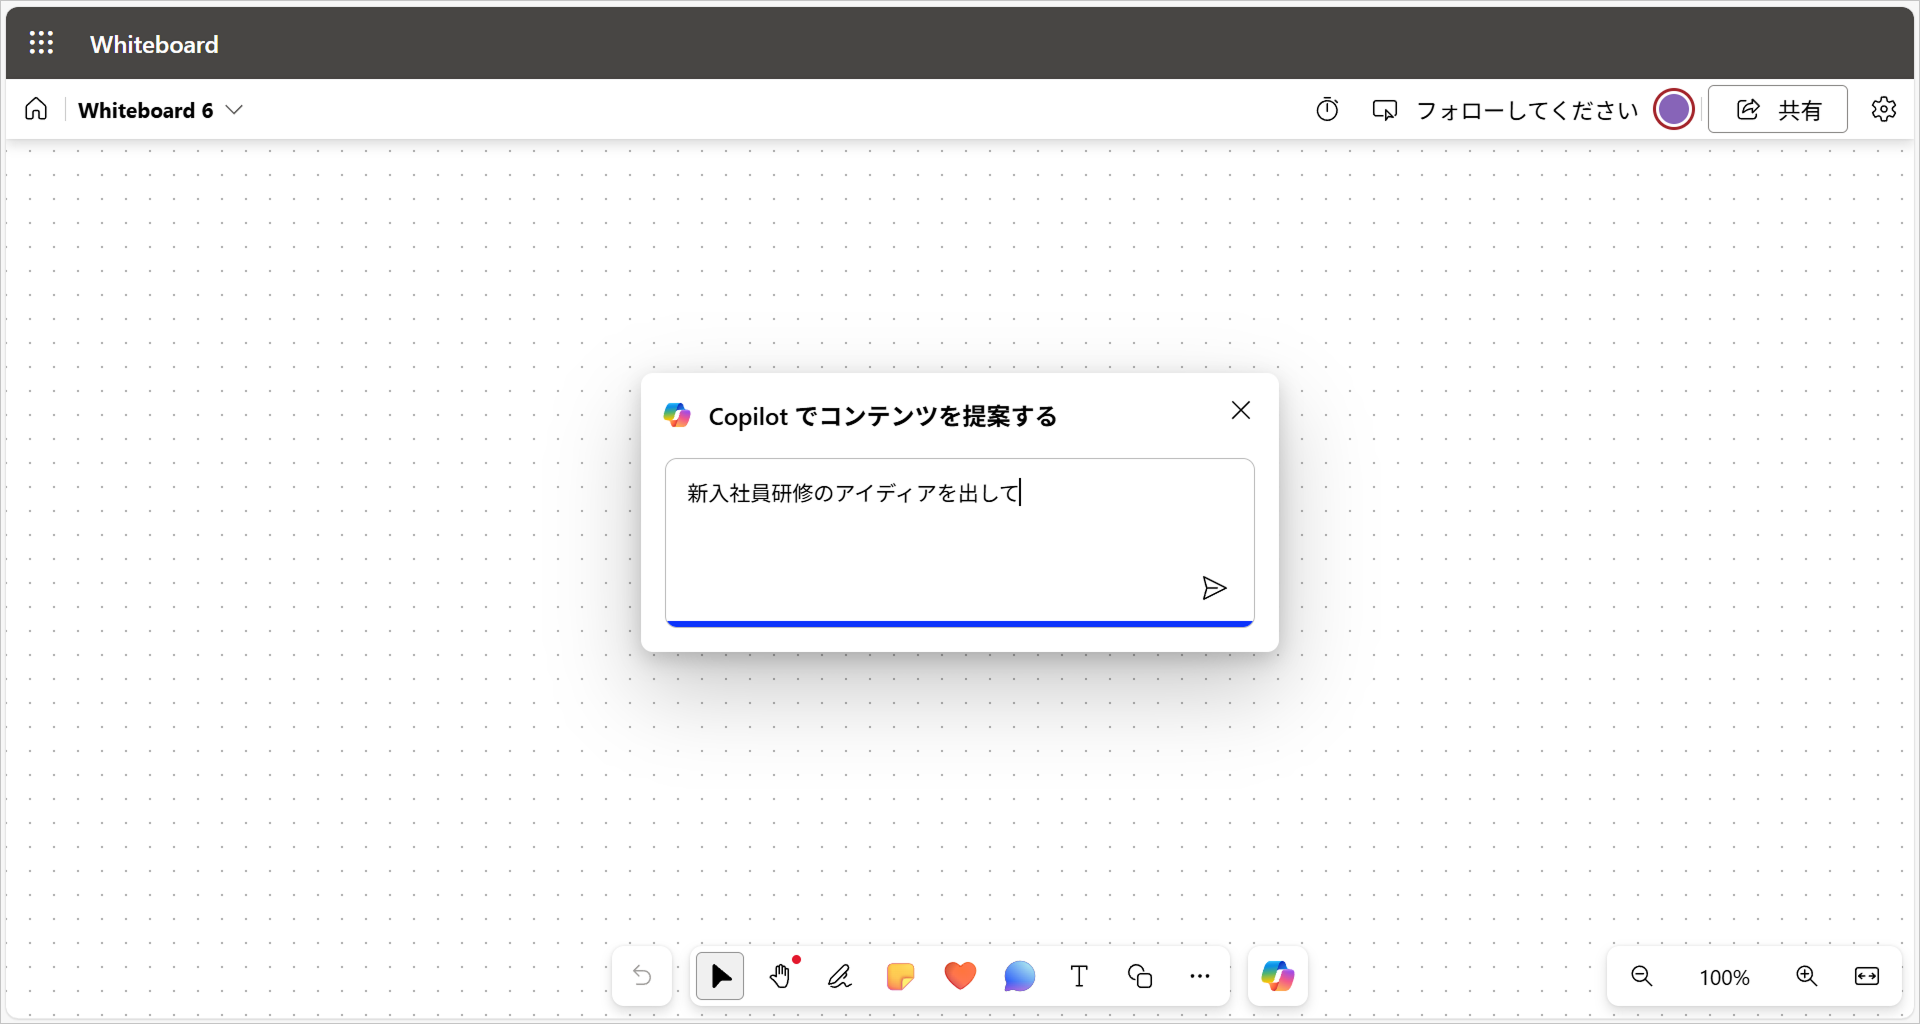This screenshot has width=1920, height=1024.
Task: Click the 共有 share button
Action: pos(1777,110)
